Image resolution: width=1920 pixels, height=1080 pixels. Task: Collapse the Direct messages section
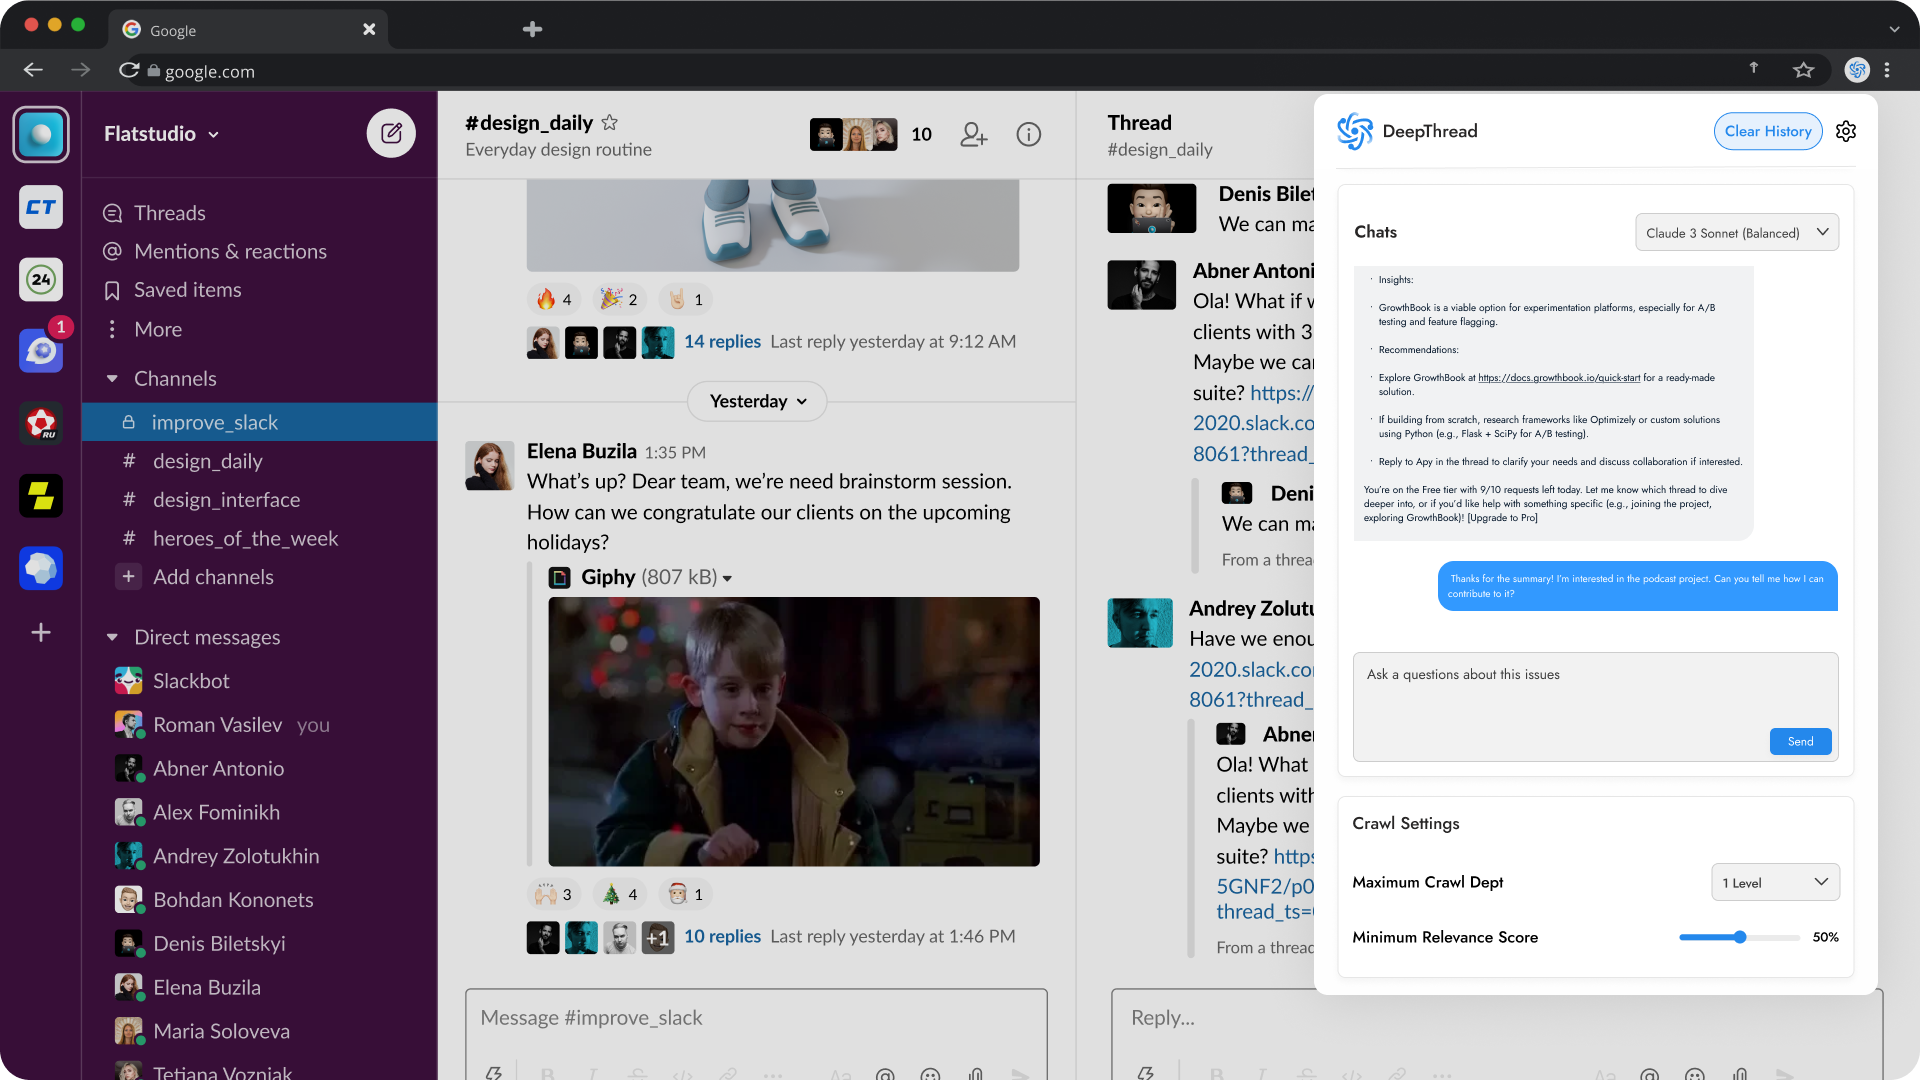[112, 637]
